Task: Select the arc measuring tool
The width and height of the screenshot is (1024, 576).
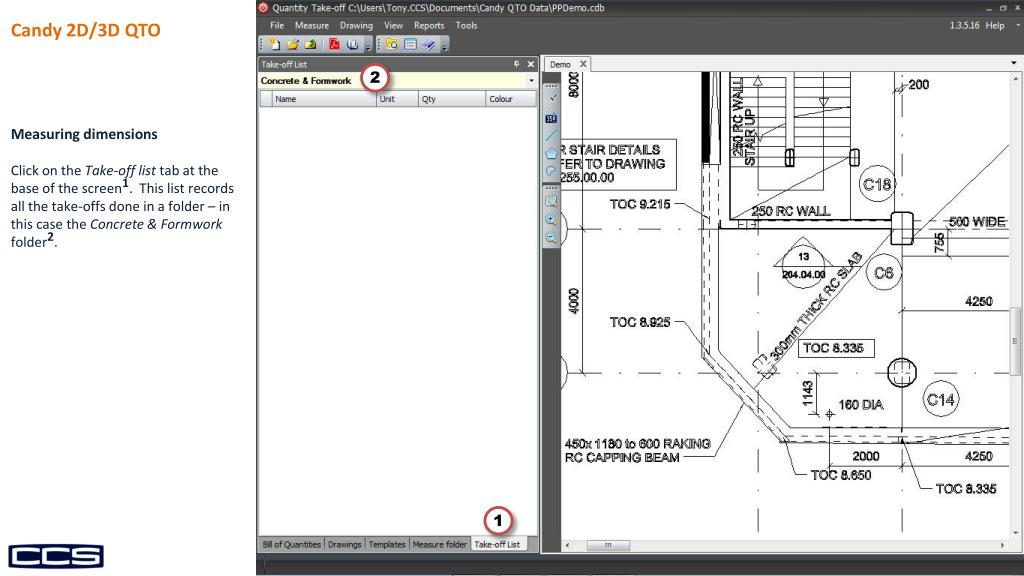Action: click(551, 170)
